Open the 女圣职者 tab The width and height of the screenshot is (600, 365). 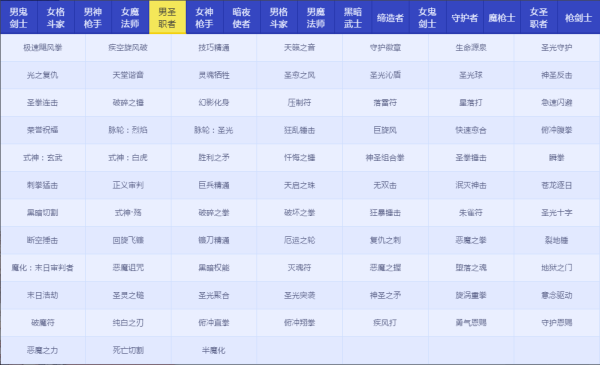(539, 18)
